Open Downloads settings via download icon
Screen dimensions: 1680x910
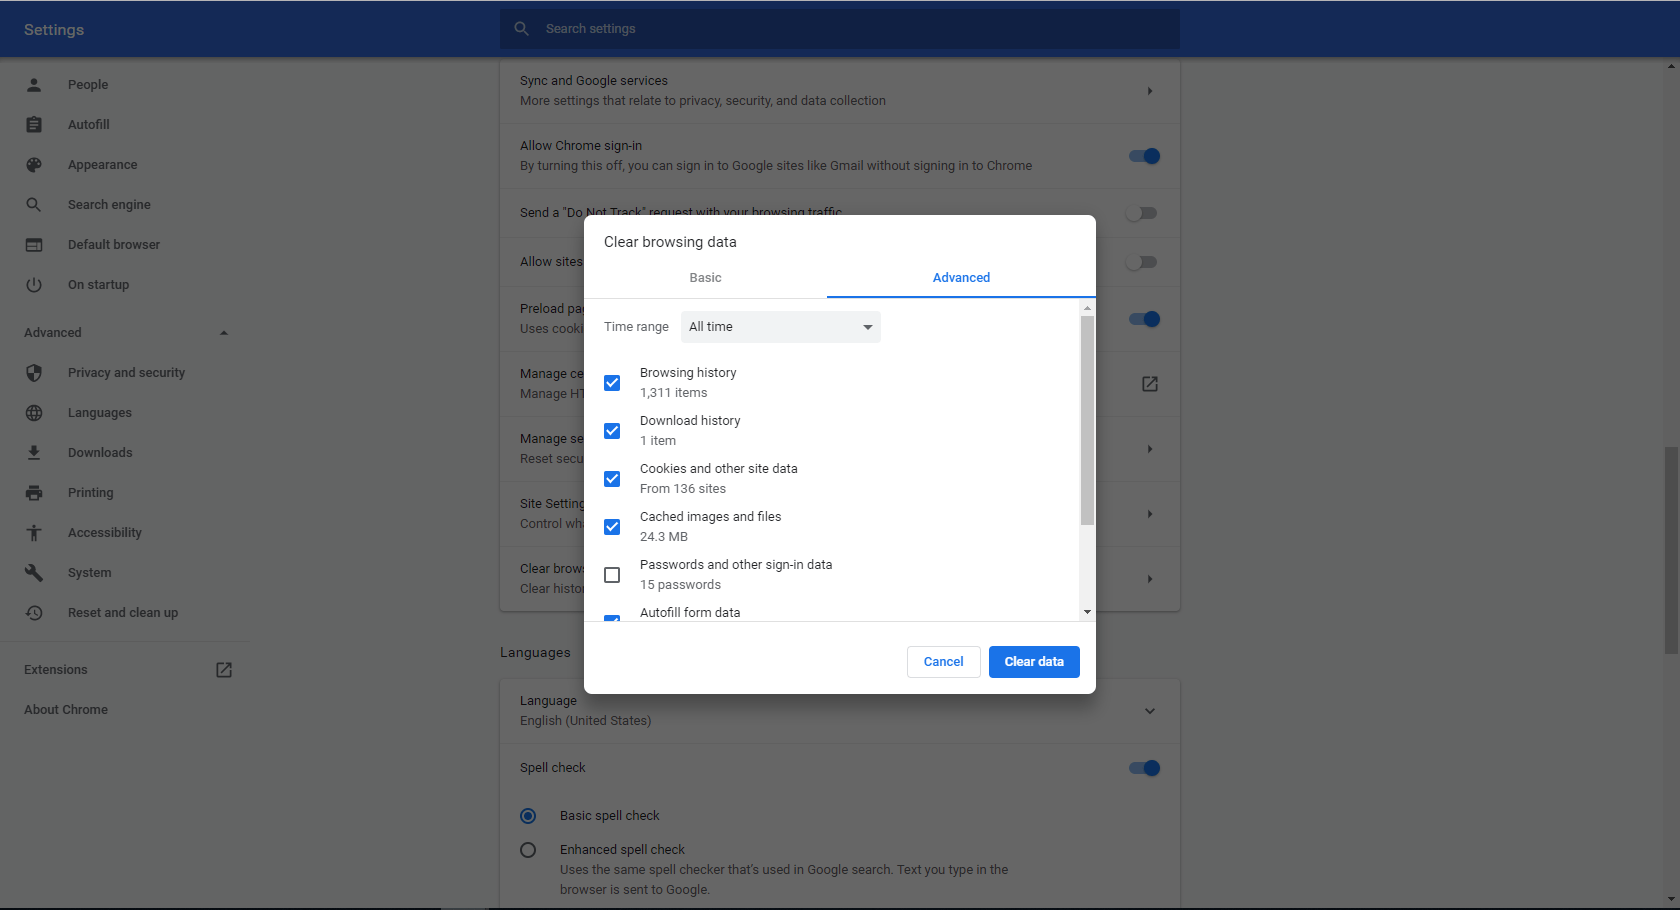34,452
